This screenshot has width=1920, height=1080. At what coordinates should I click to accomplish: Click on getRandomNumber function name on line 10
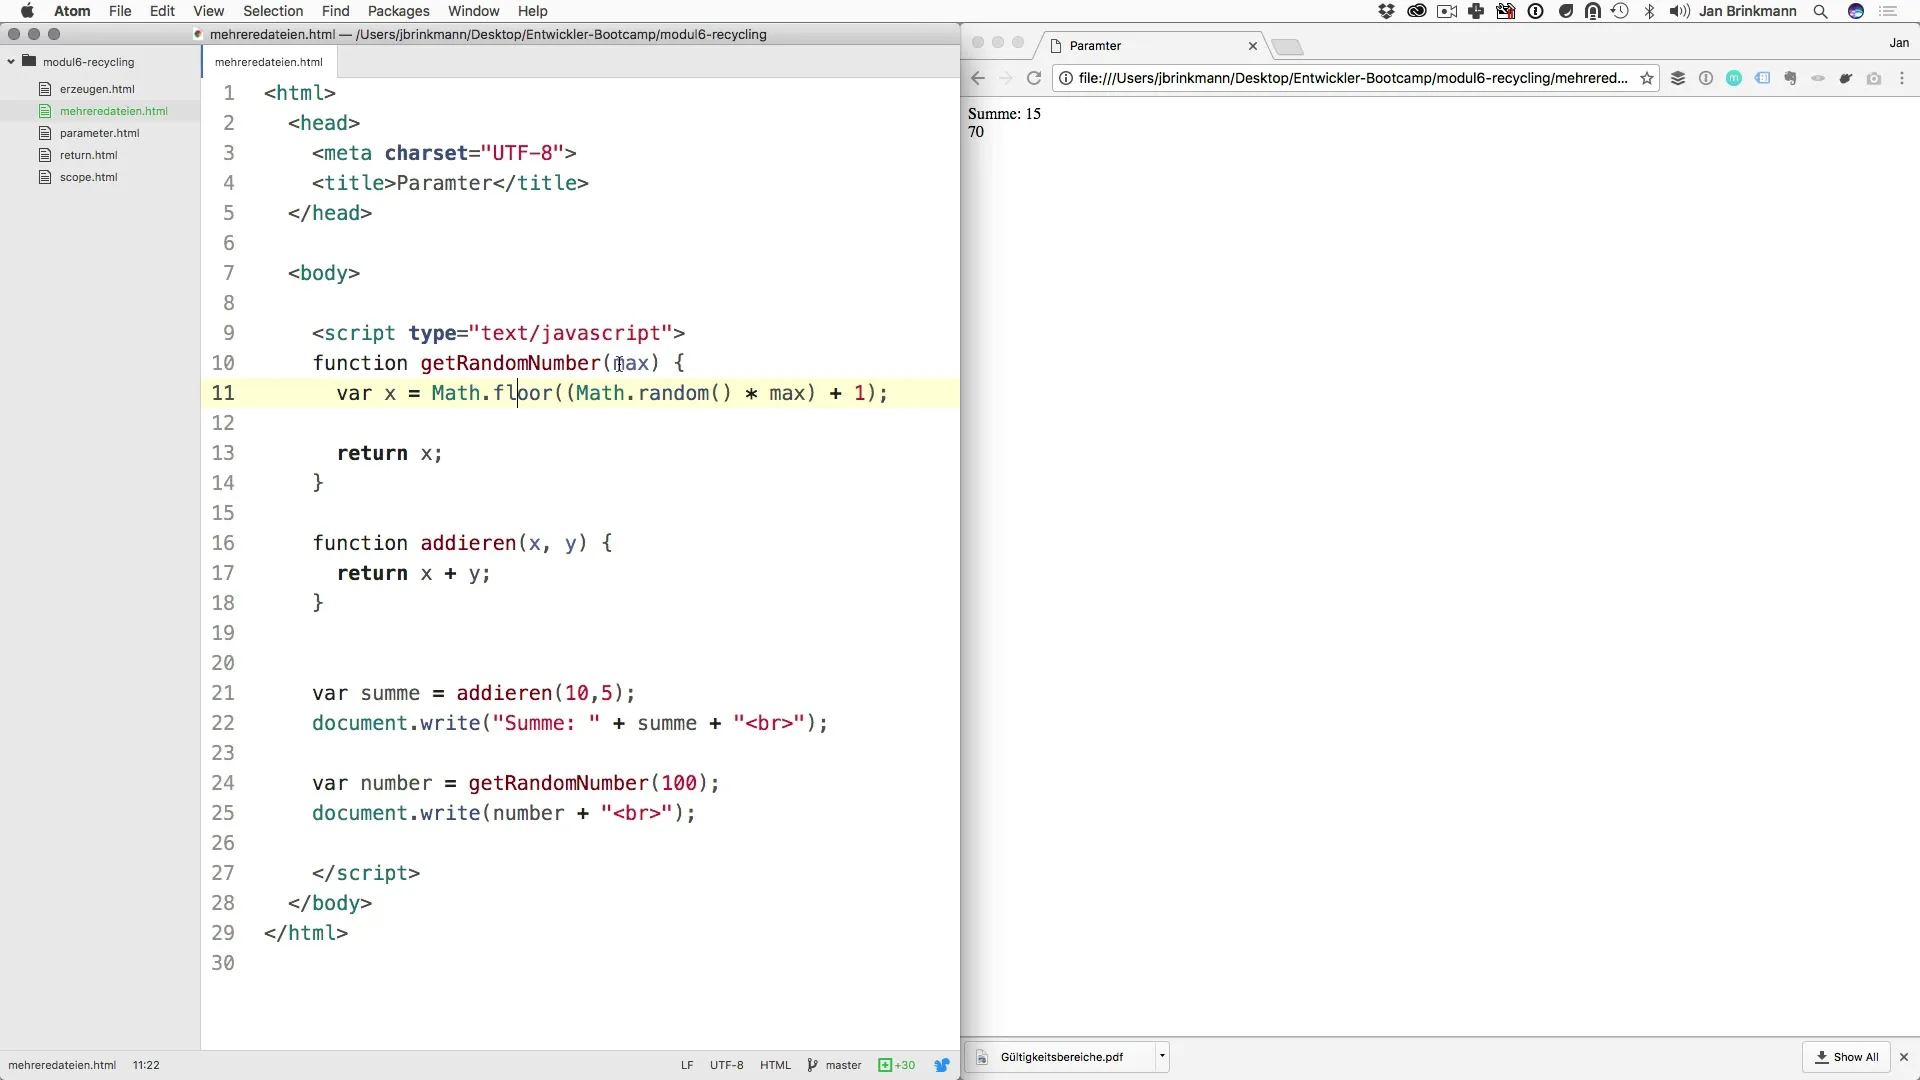click(x=510, y=363)
